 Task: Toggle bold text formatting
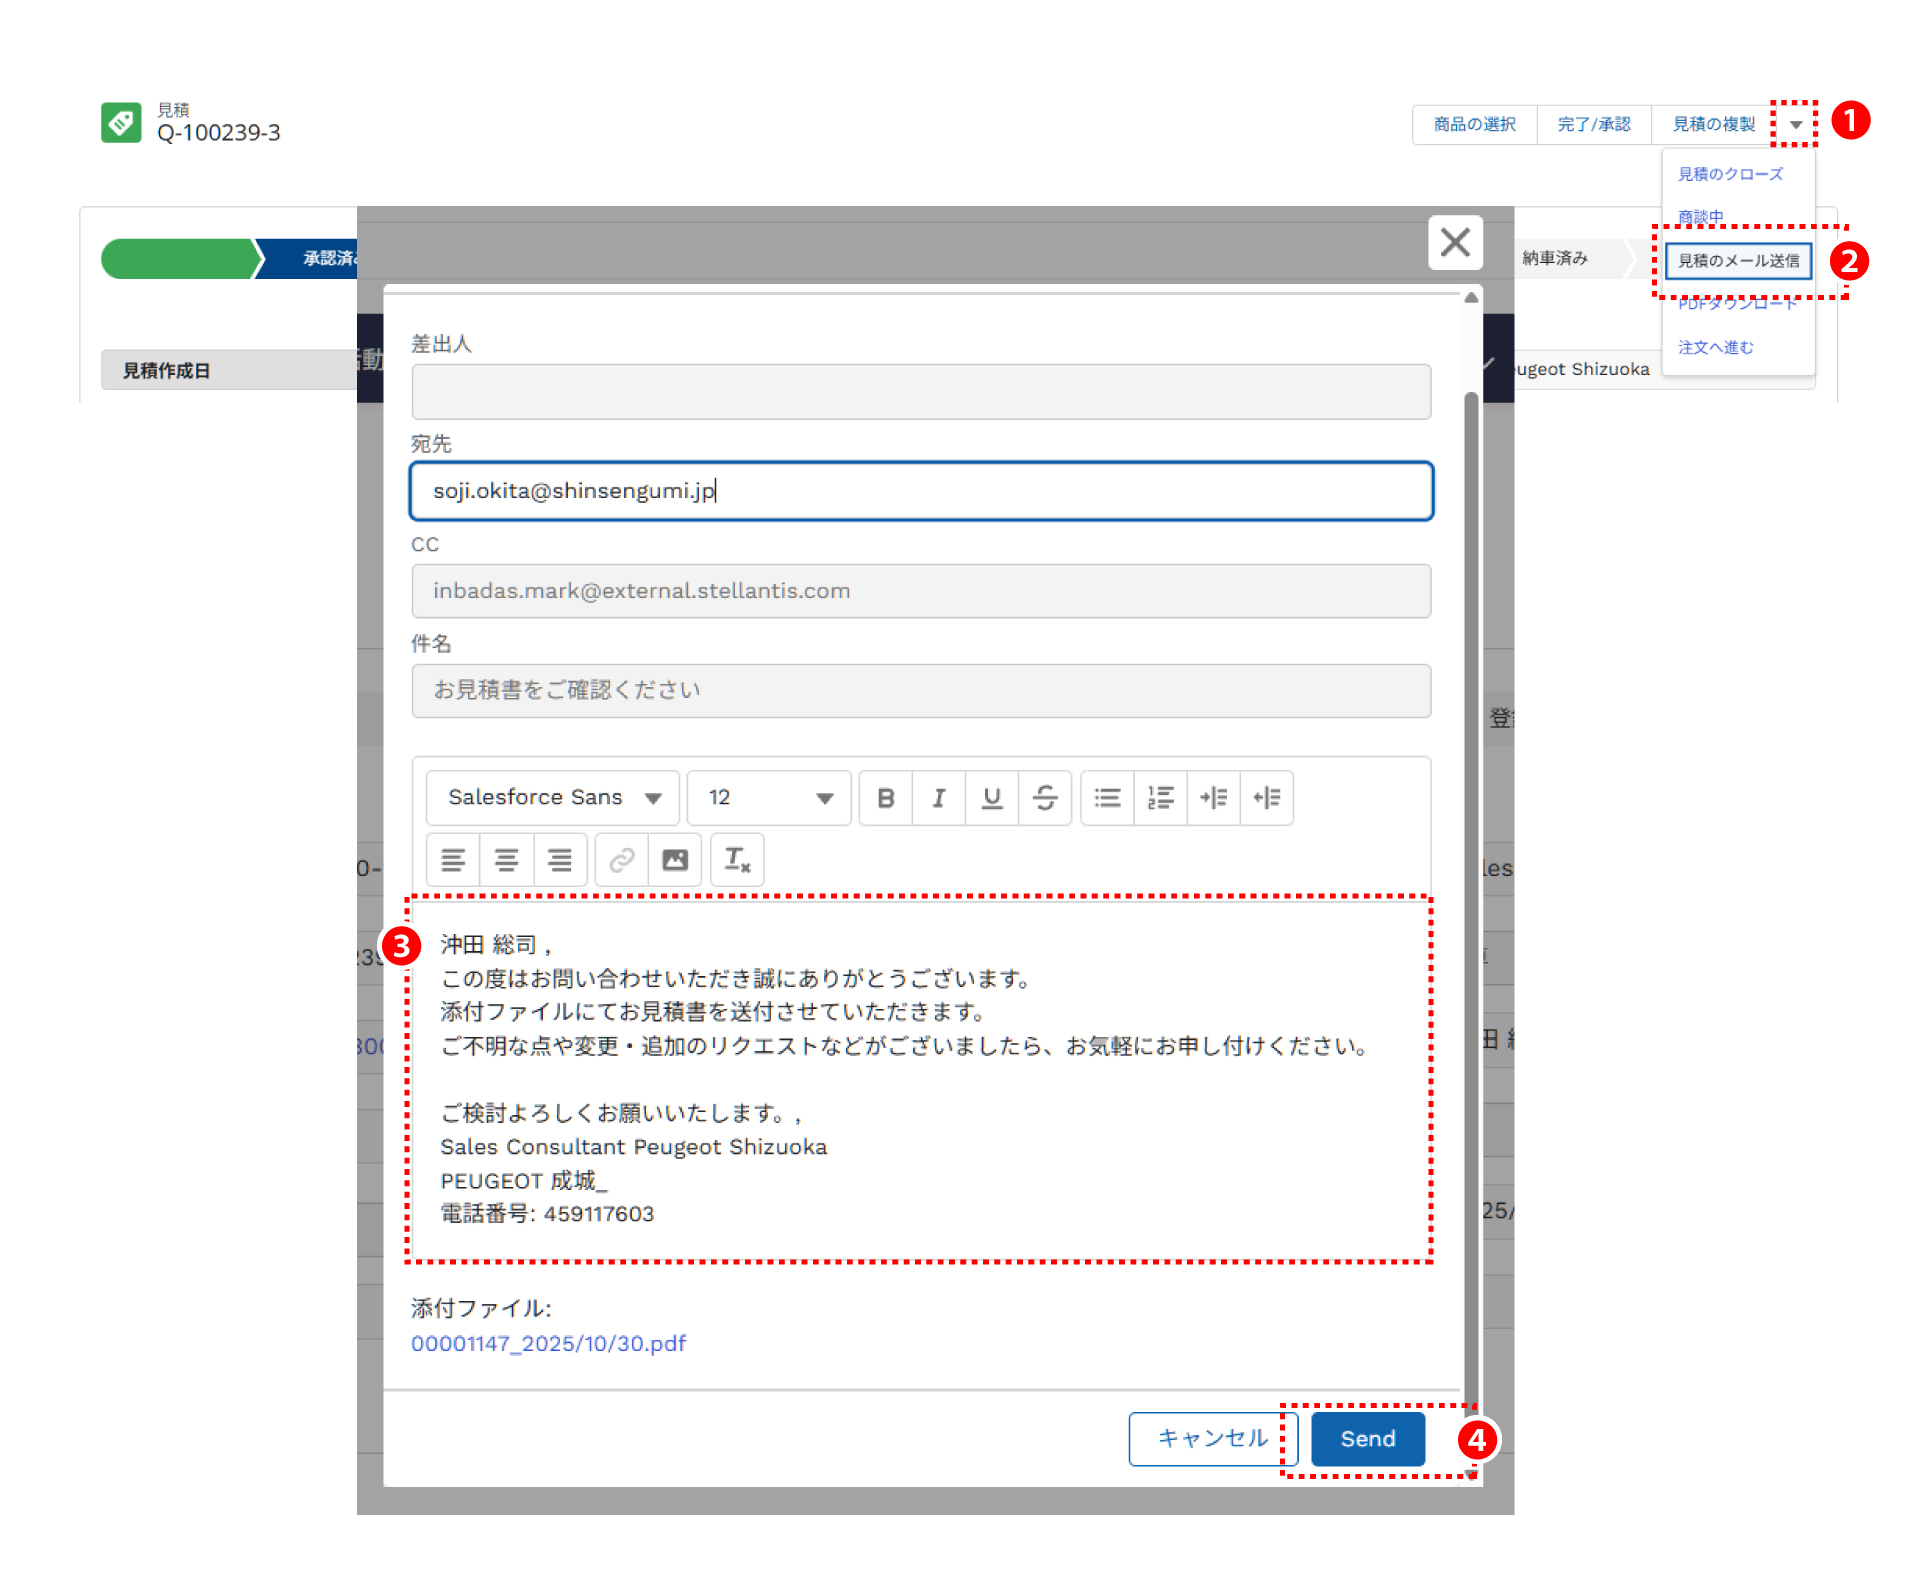tap(885, 798)
